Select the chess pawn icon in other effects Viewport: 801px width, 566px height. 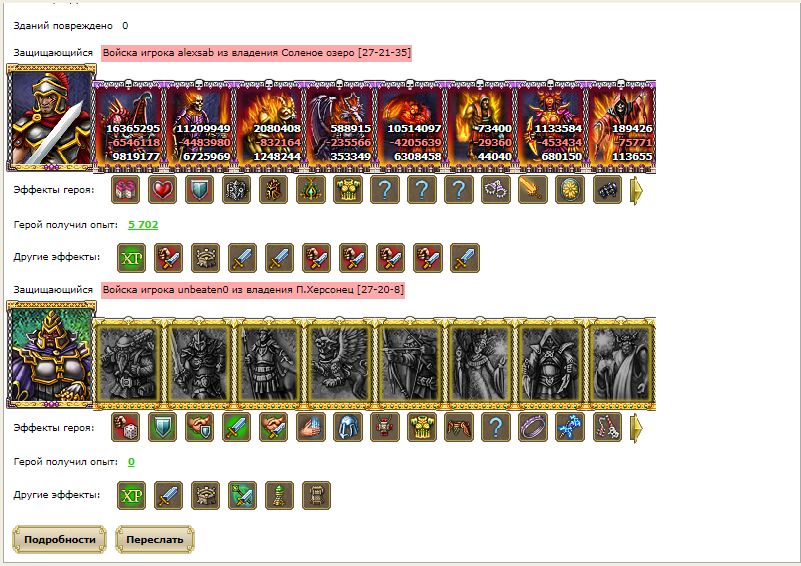click(279, 496)
